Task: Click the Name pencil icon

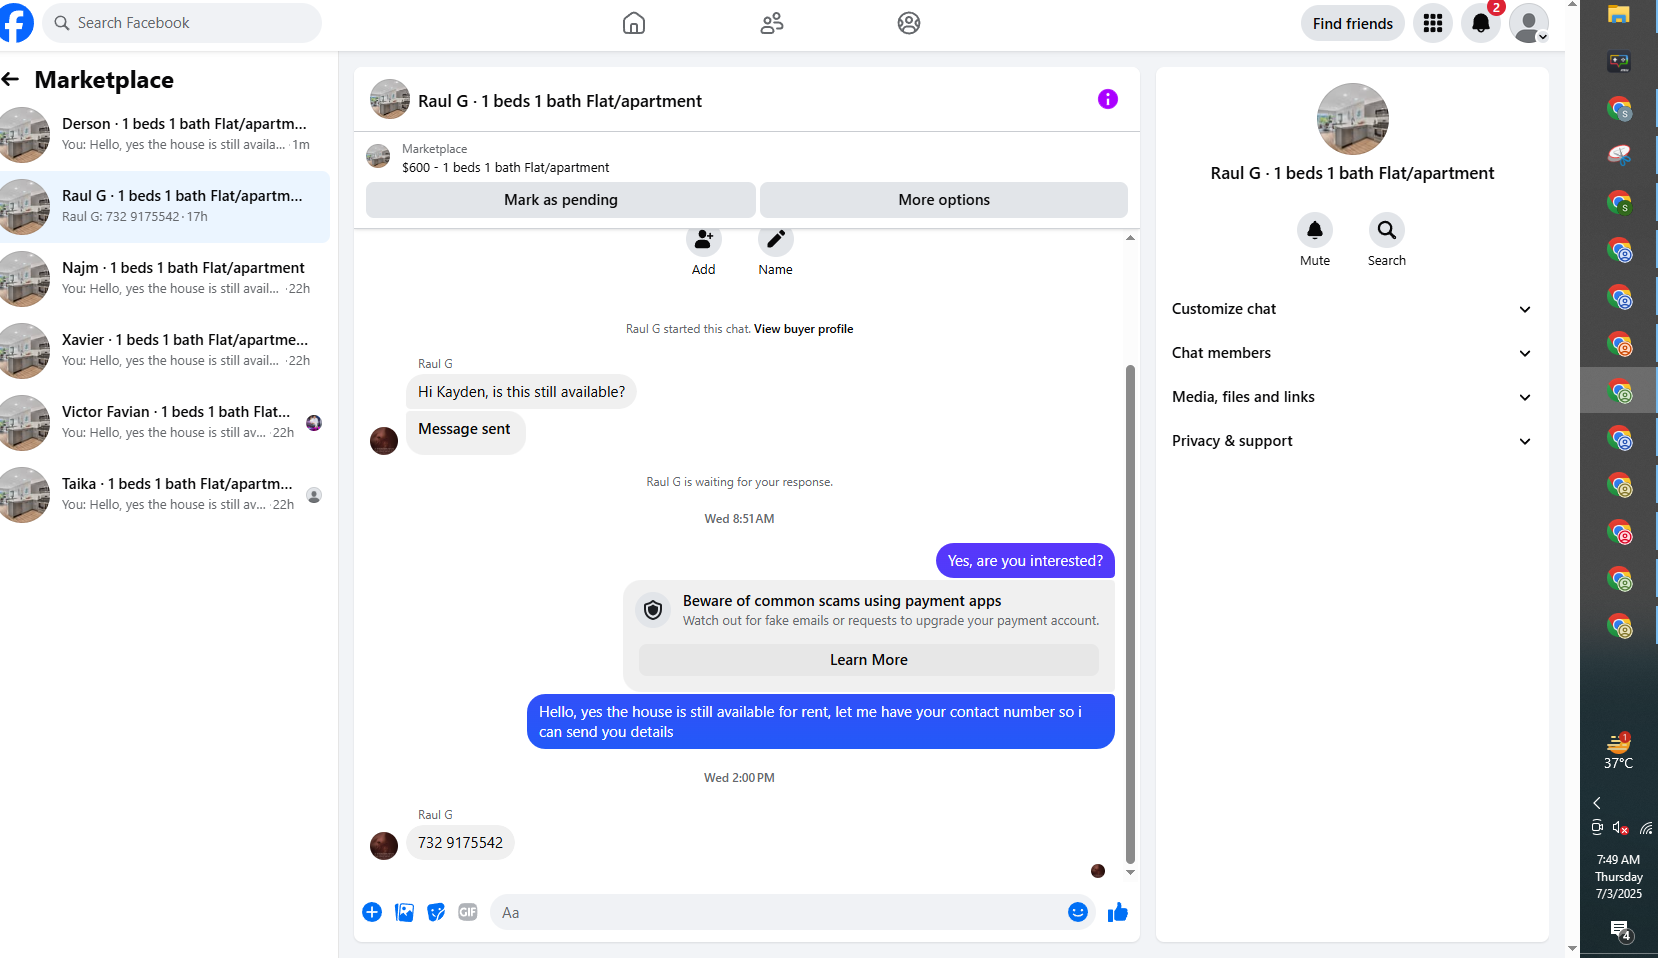Action: [x=775, y=240]
